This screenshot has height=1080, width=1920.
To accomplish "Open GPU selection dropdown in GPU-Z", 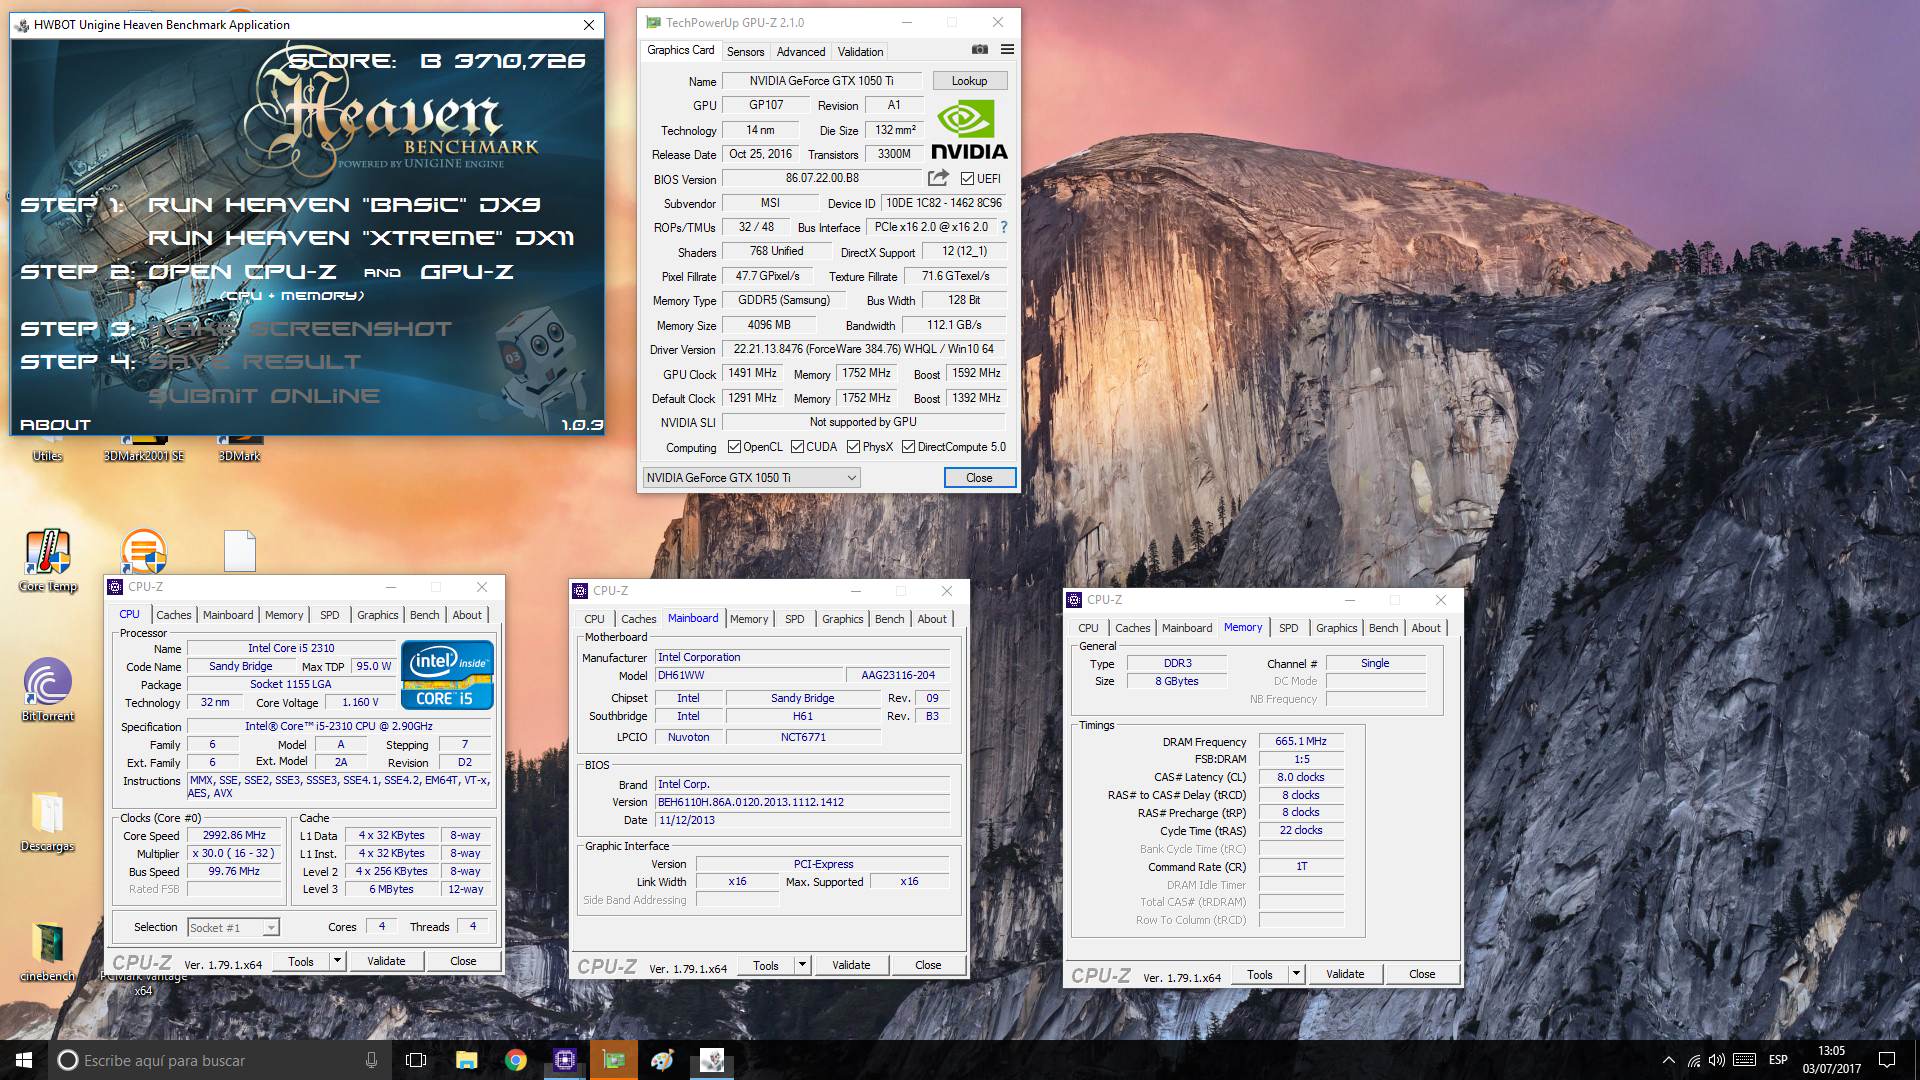I will (751, 478).
